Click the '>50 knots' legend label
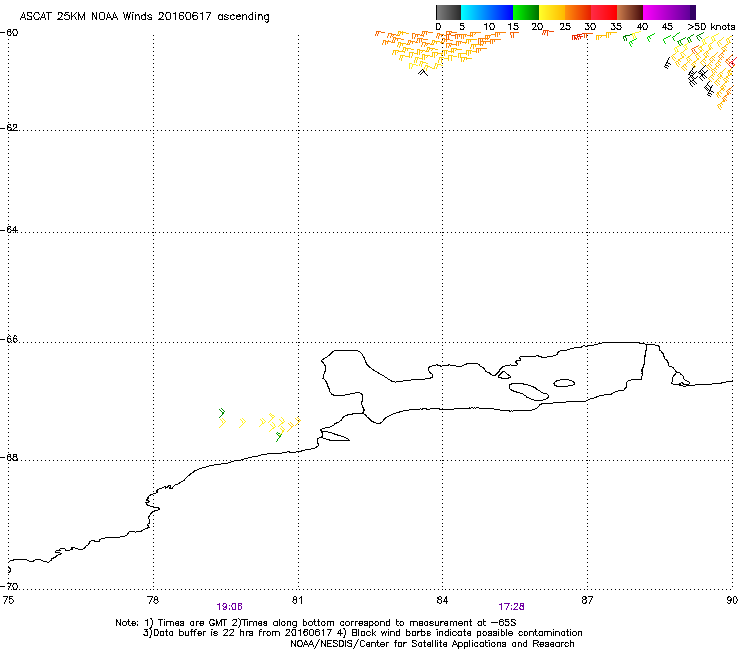 pyautogui.click(x=711, y=27)
